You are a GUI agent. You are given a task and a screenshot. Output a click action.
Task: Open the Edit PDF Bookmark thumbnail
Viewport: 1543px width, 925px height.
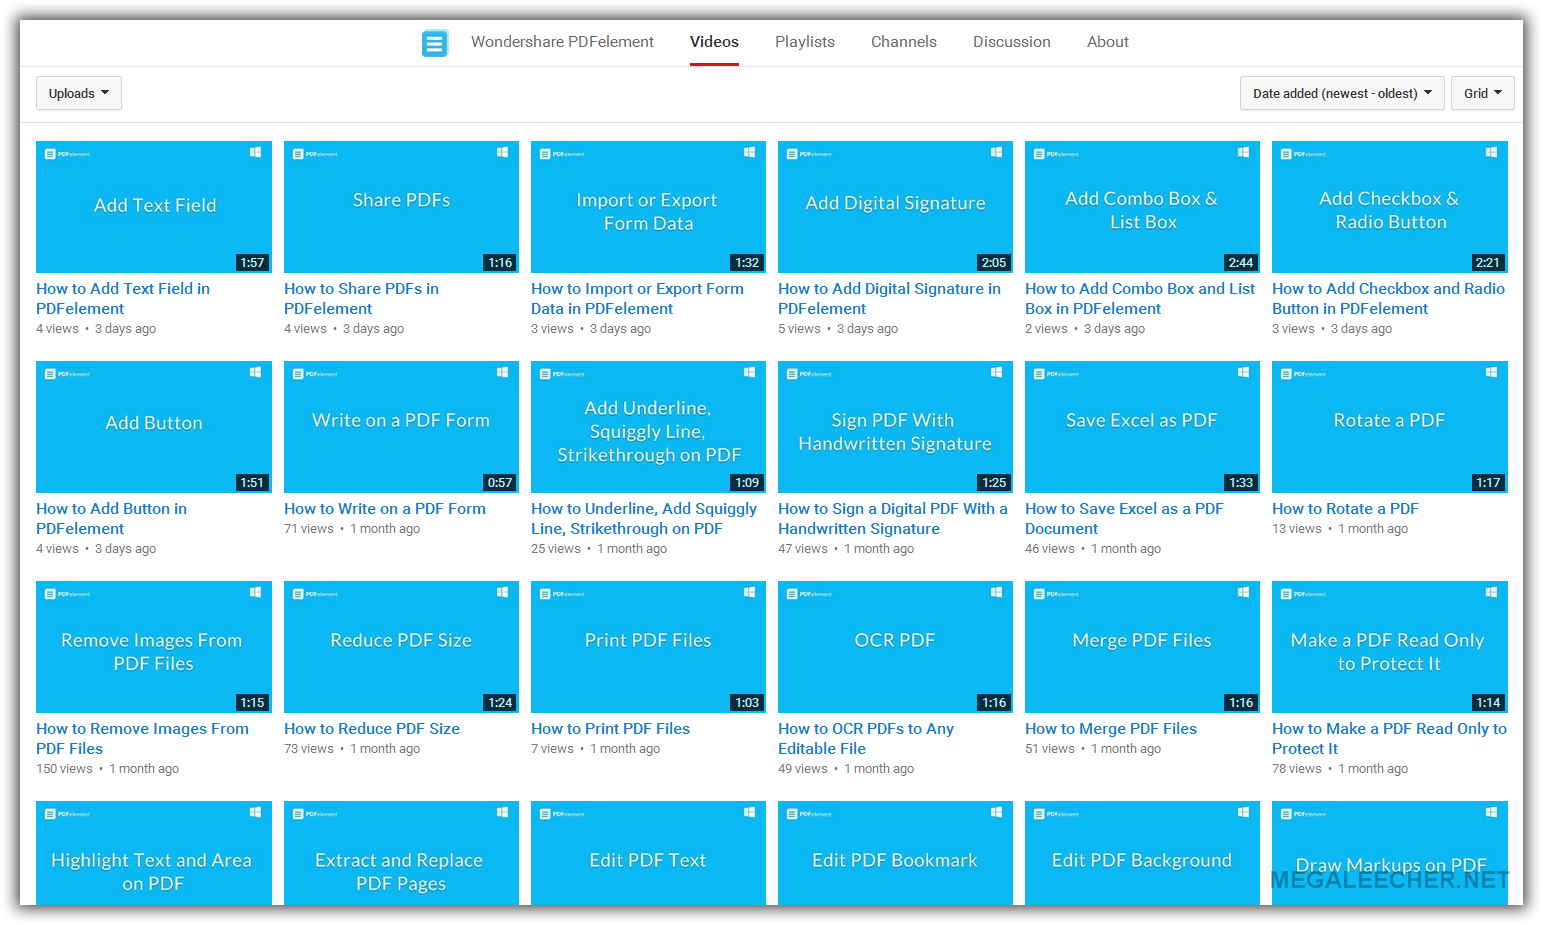coord(895,853)
